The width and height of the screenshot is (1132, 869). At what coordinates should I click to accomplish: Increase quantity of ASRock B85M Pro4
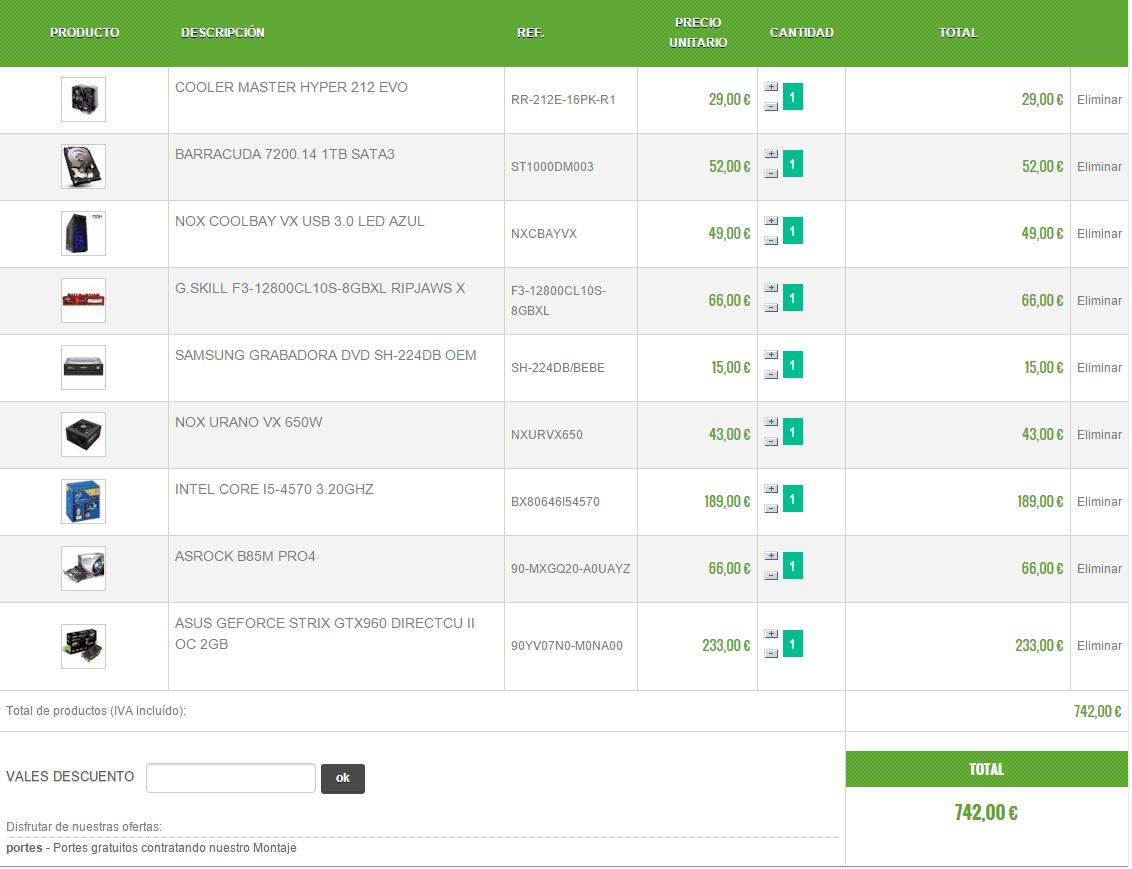771,557
